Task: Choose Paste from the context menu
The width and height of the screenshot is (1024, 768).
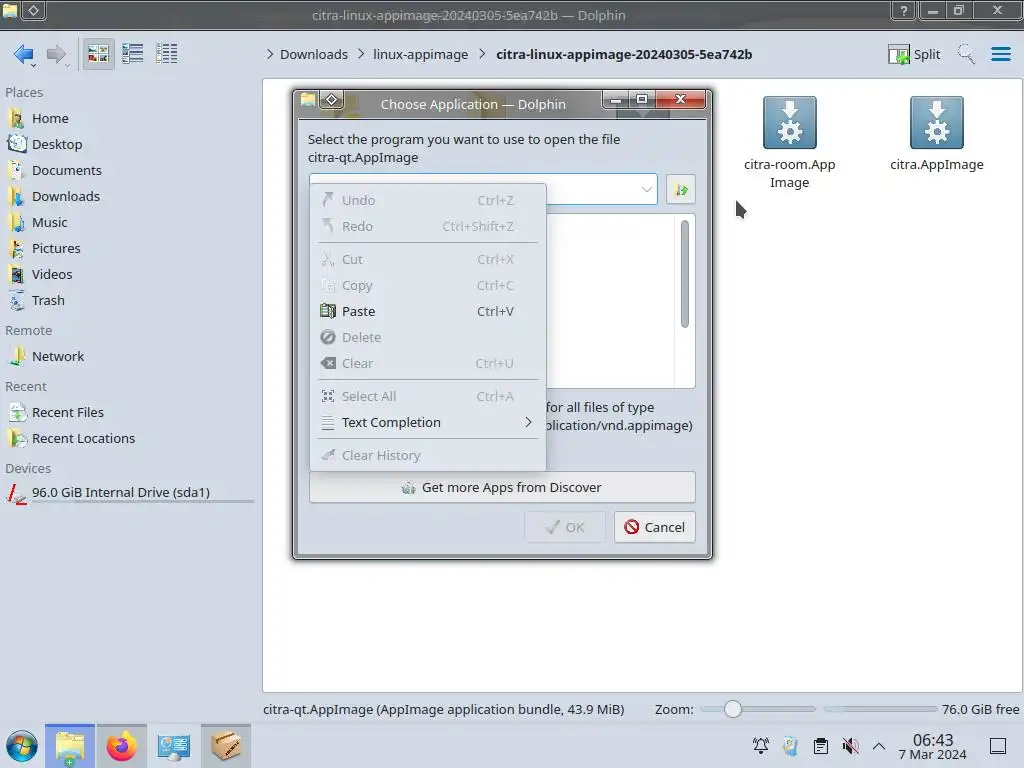Action: (x=428, y=312)
